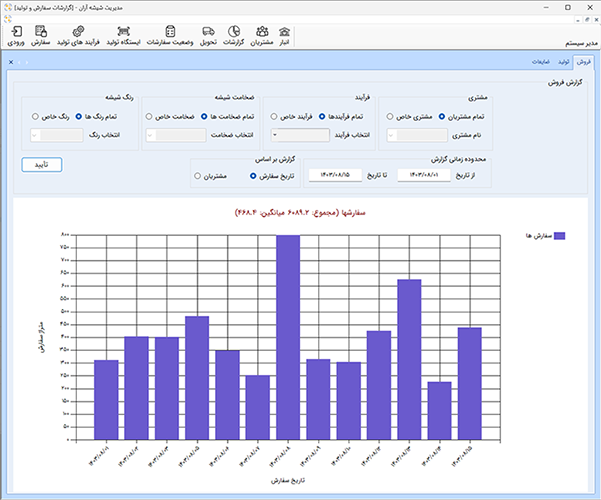Open the انتخاب رنگ dropdown

[59, 135]
